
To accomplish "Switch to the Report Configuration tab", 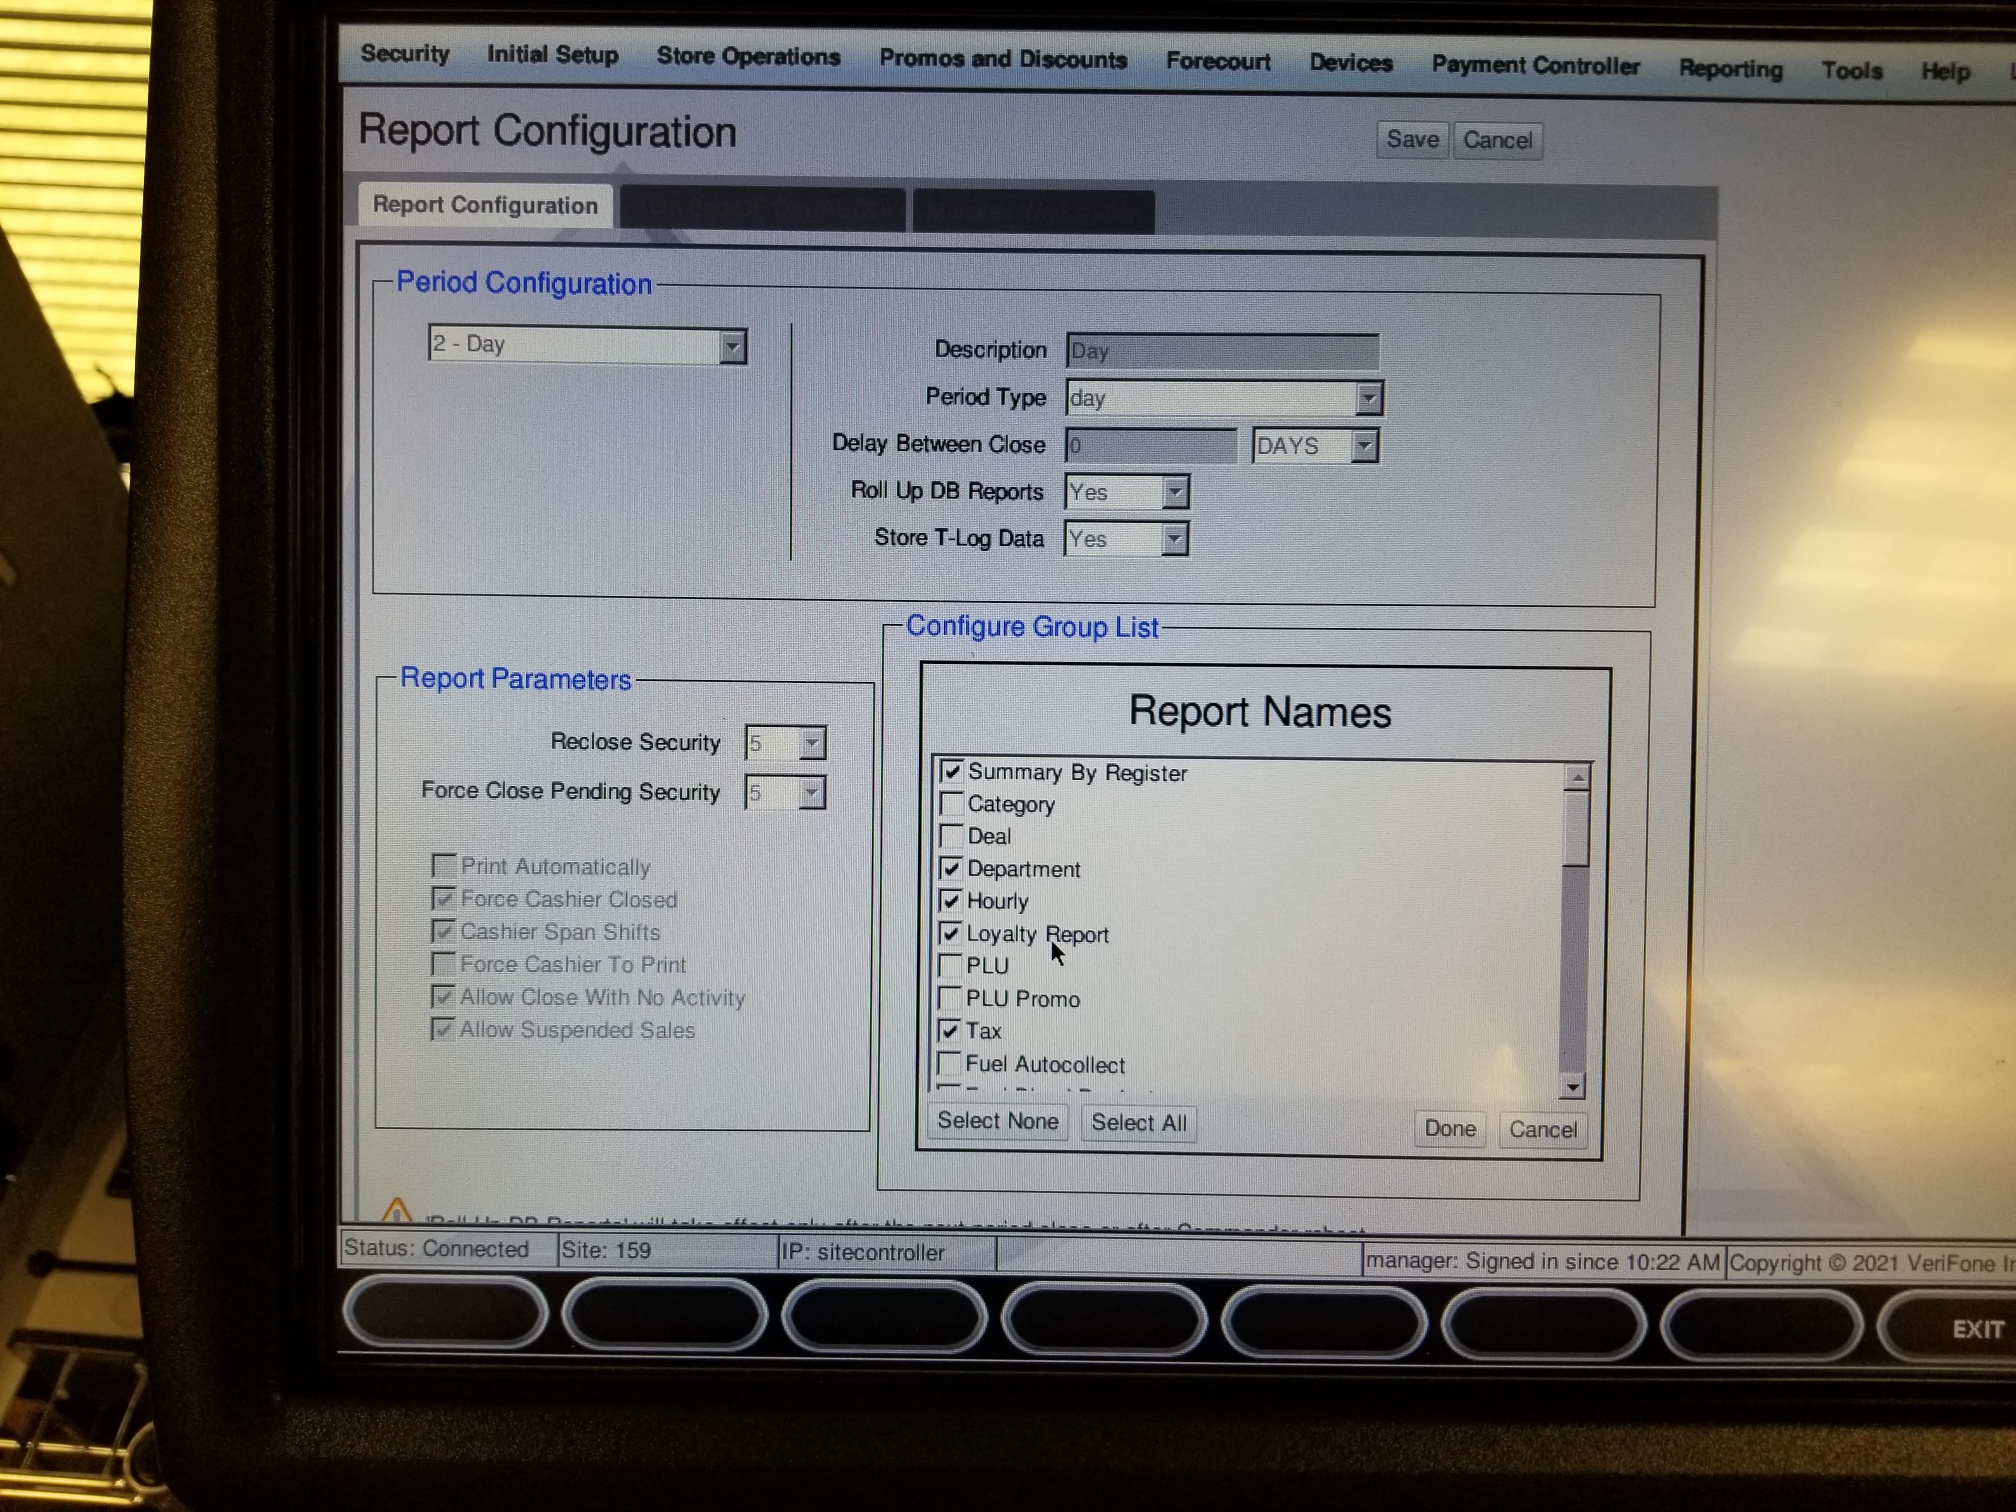I will pyautogui.click(x=485, y=205).
